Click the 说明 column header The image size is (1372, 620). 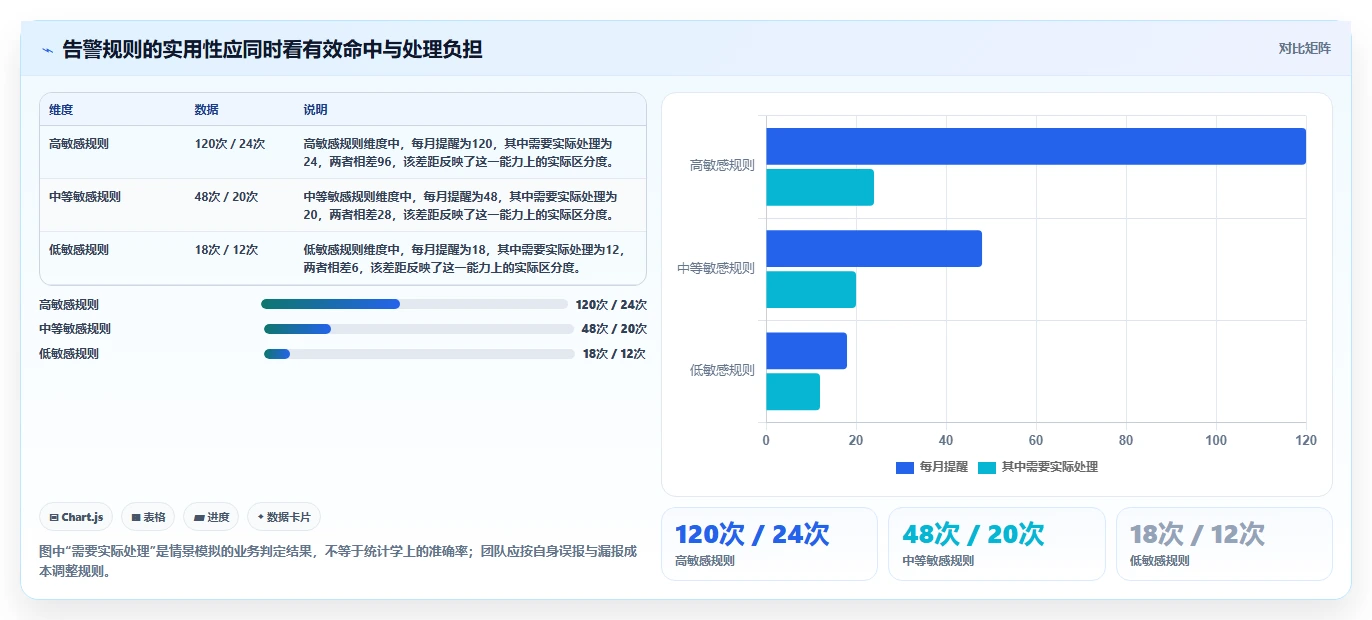pyautogui.click(x=316, y=110)
